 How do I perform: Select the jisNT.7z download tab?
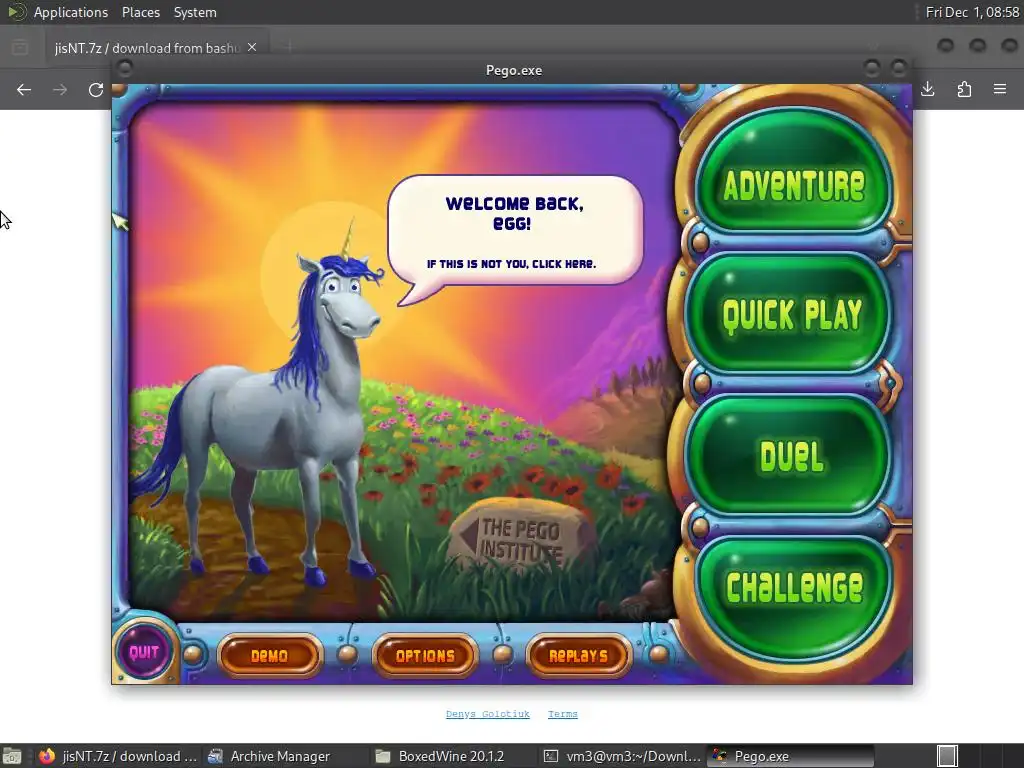[155, 47]
